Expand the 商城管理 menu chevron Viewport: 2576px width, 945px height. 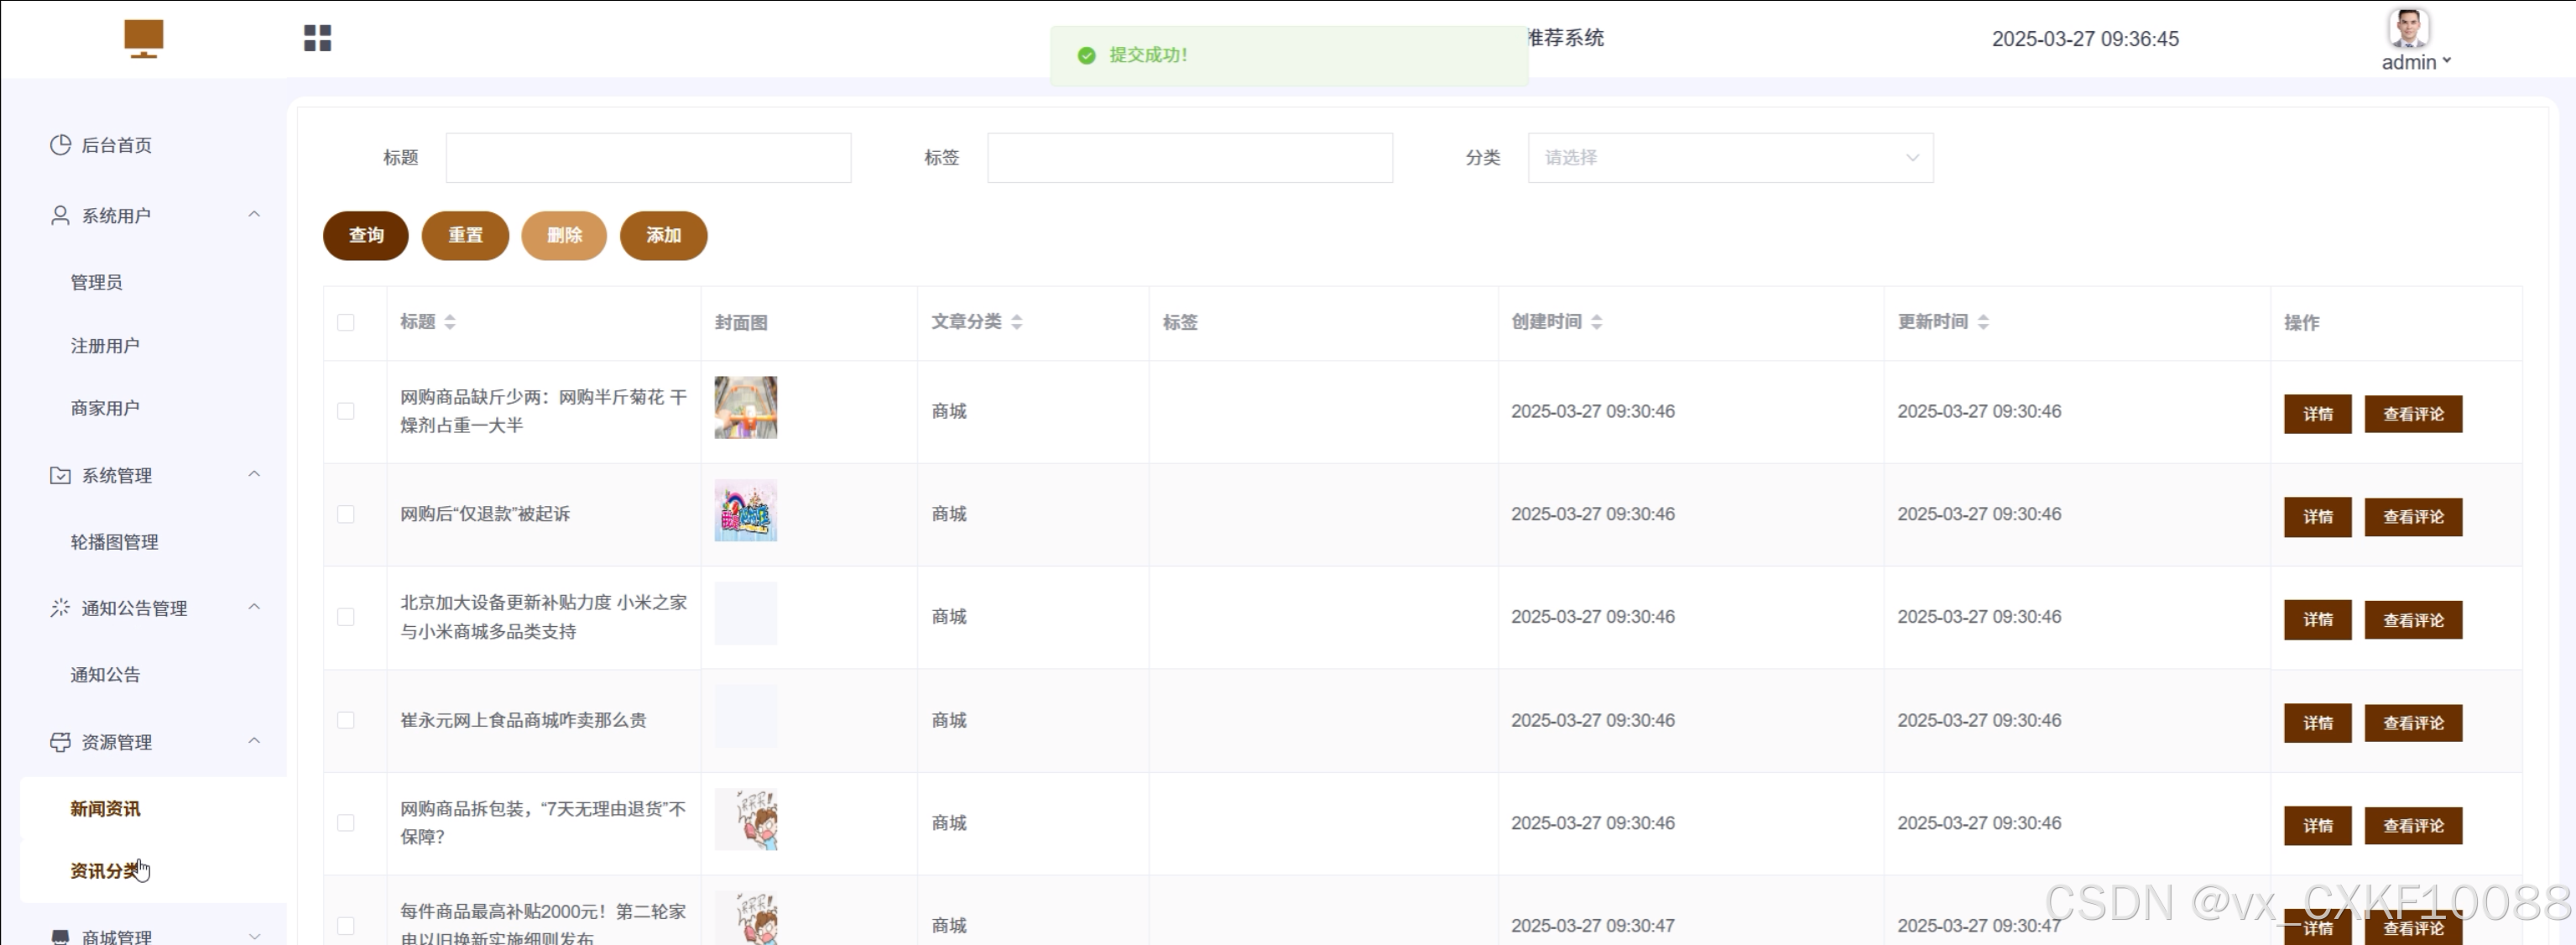click(254, 937)
